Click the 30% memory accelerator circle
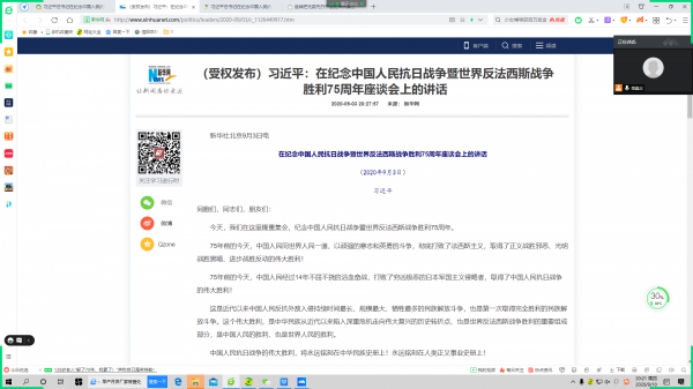The height and width of the screenshot is (389, 693). pos(657,298)
